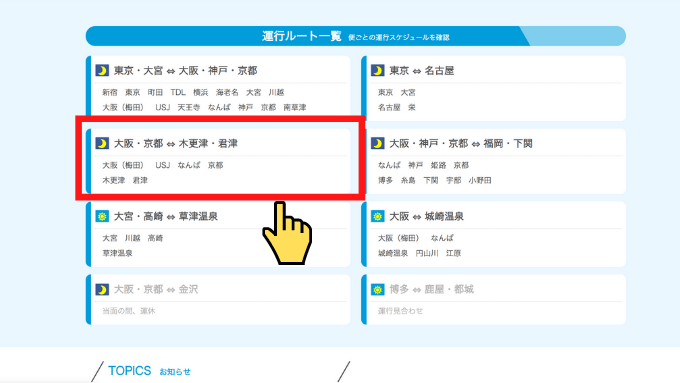The image size is (680, 383).
Task: Click moon icon beside 大阪・神戸・京都⇔福岡・下関
Action: tap(377, 143)
